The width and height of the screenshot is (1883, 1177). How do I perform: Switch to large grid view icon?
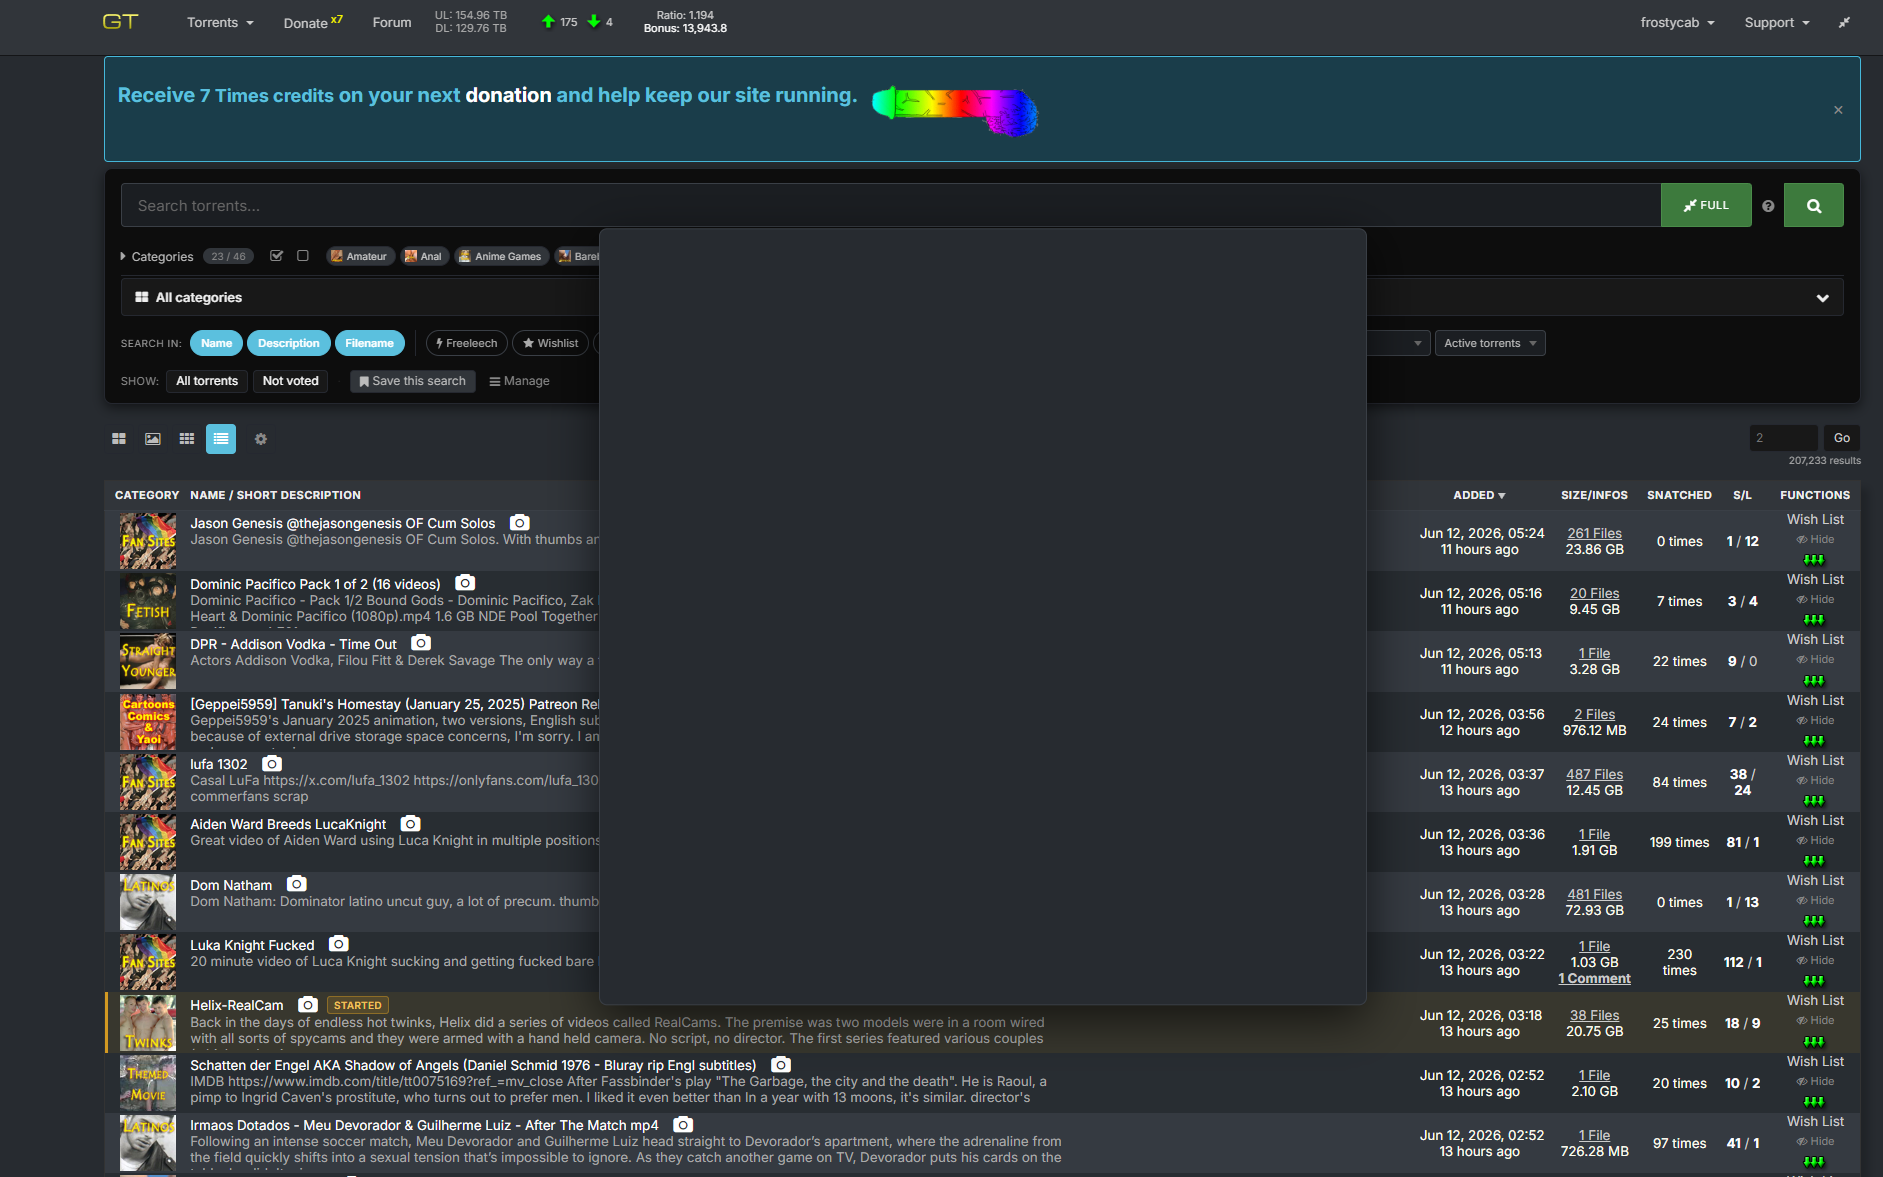pos(119,439)
